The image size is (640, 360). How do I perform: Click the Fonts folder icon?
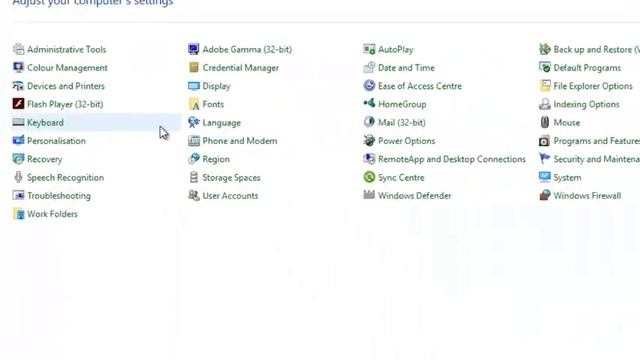pos(193,104)
